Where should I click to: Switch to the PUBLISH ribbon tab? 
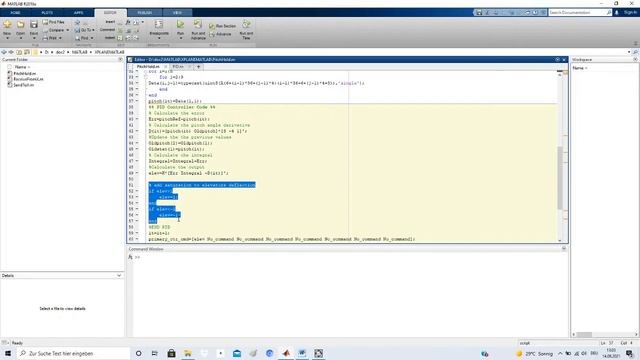(144, 13)
